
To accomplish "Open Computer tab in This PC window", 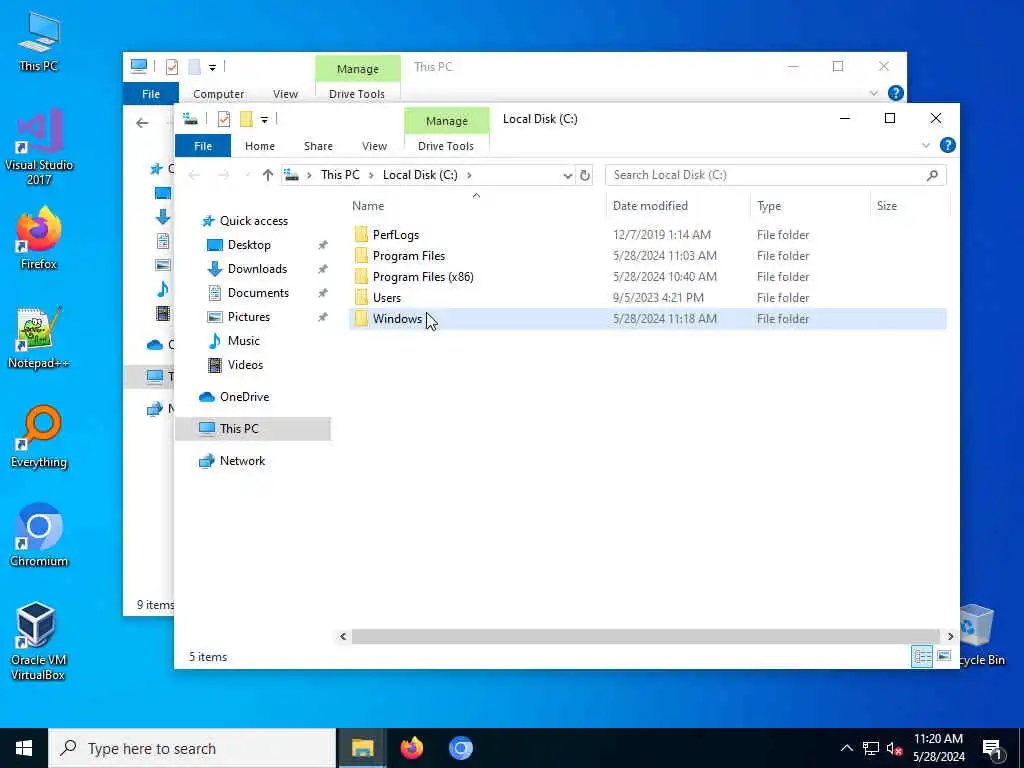I will point(218,94).
